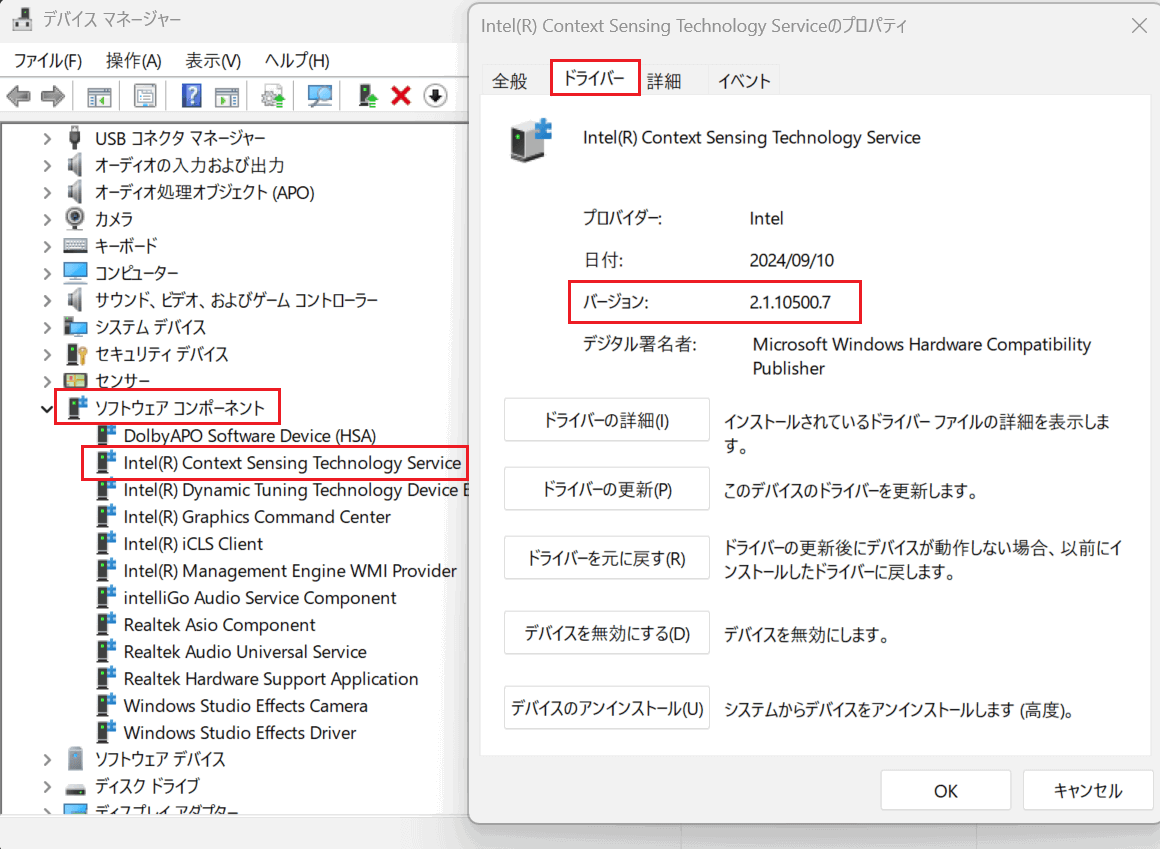1160x849 pixels.
Task: Click the large device icon in properties dialog
Action: tap(531, 140)
